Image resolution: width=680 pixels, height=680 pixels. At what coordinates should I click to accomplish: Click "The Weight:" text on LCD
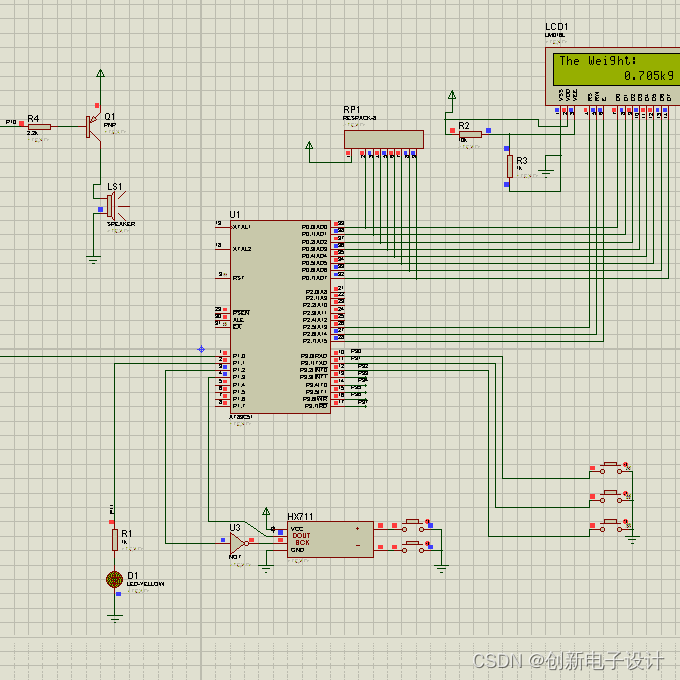(598, 61)
